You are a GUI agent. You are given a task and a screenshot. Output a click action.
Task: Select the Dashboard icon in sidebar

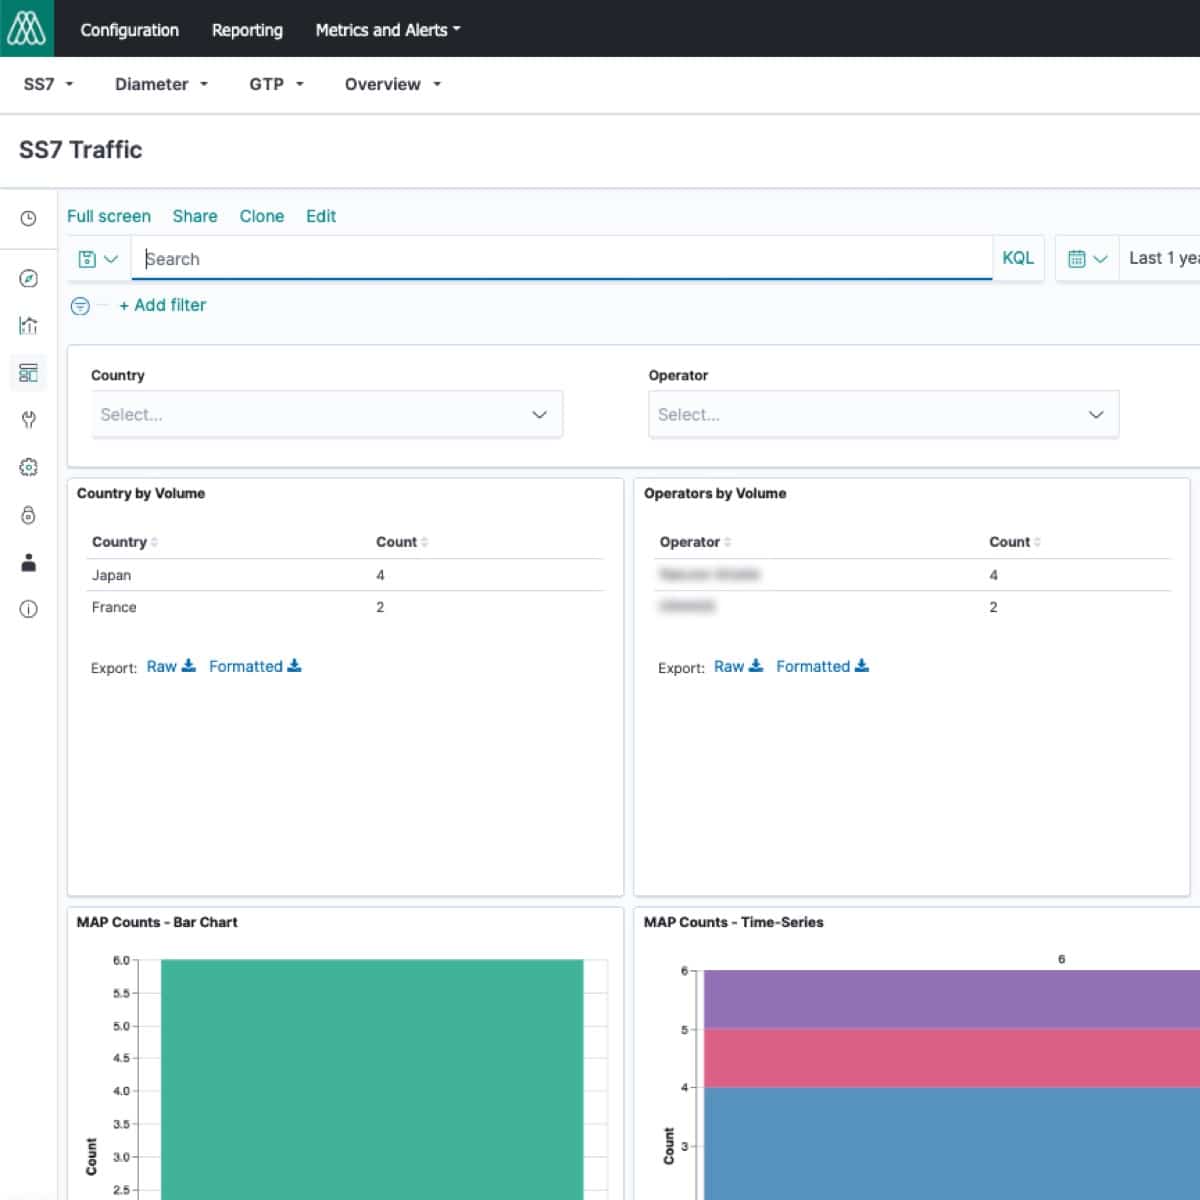[28, 373]
